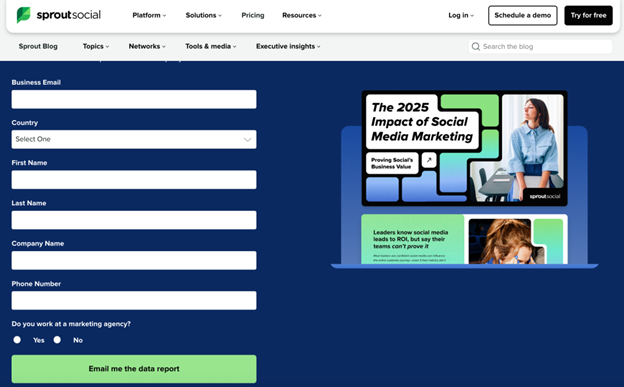Click the Last Name field

click(x=134, y=220)
